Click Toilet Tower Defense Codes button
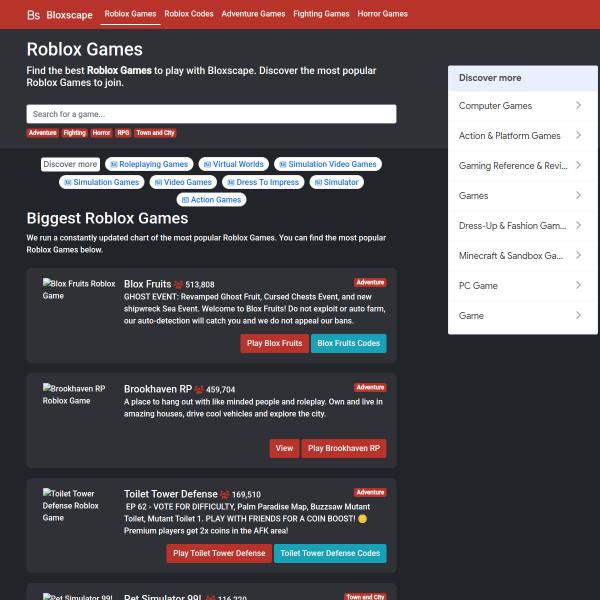Screen dimensions: 600x600 (330, 553)
